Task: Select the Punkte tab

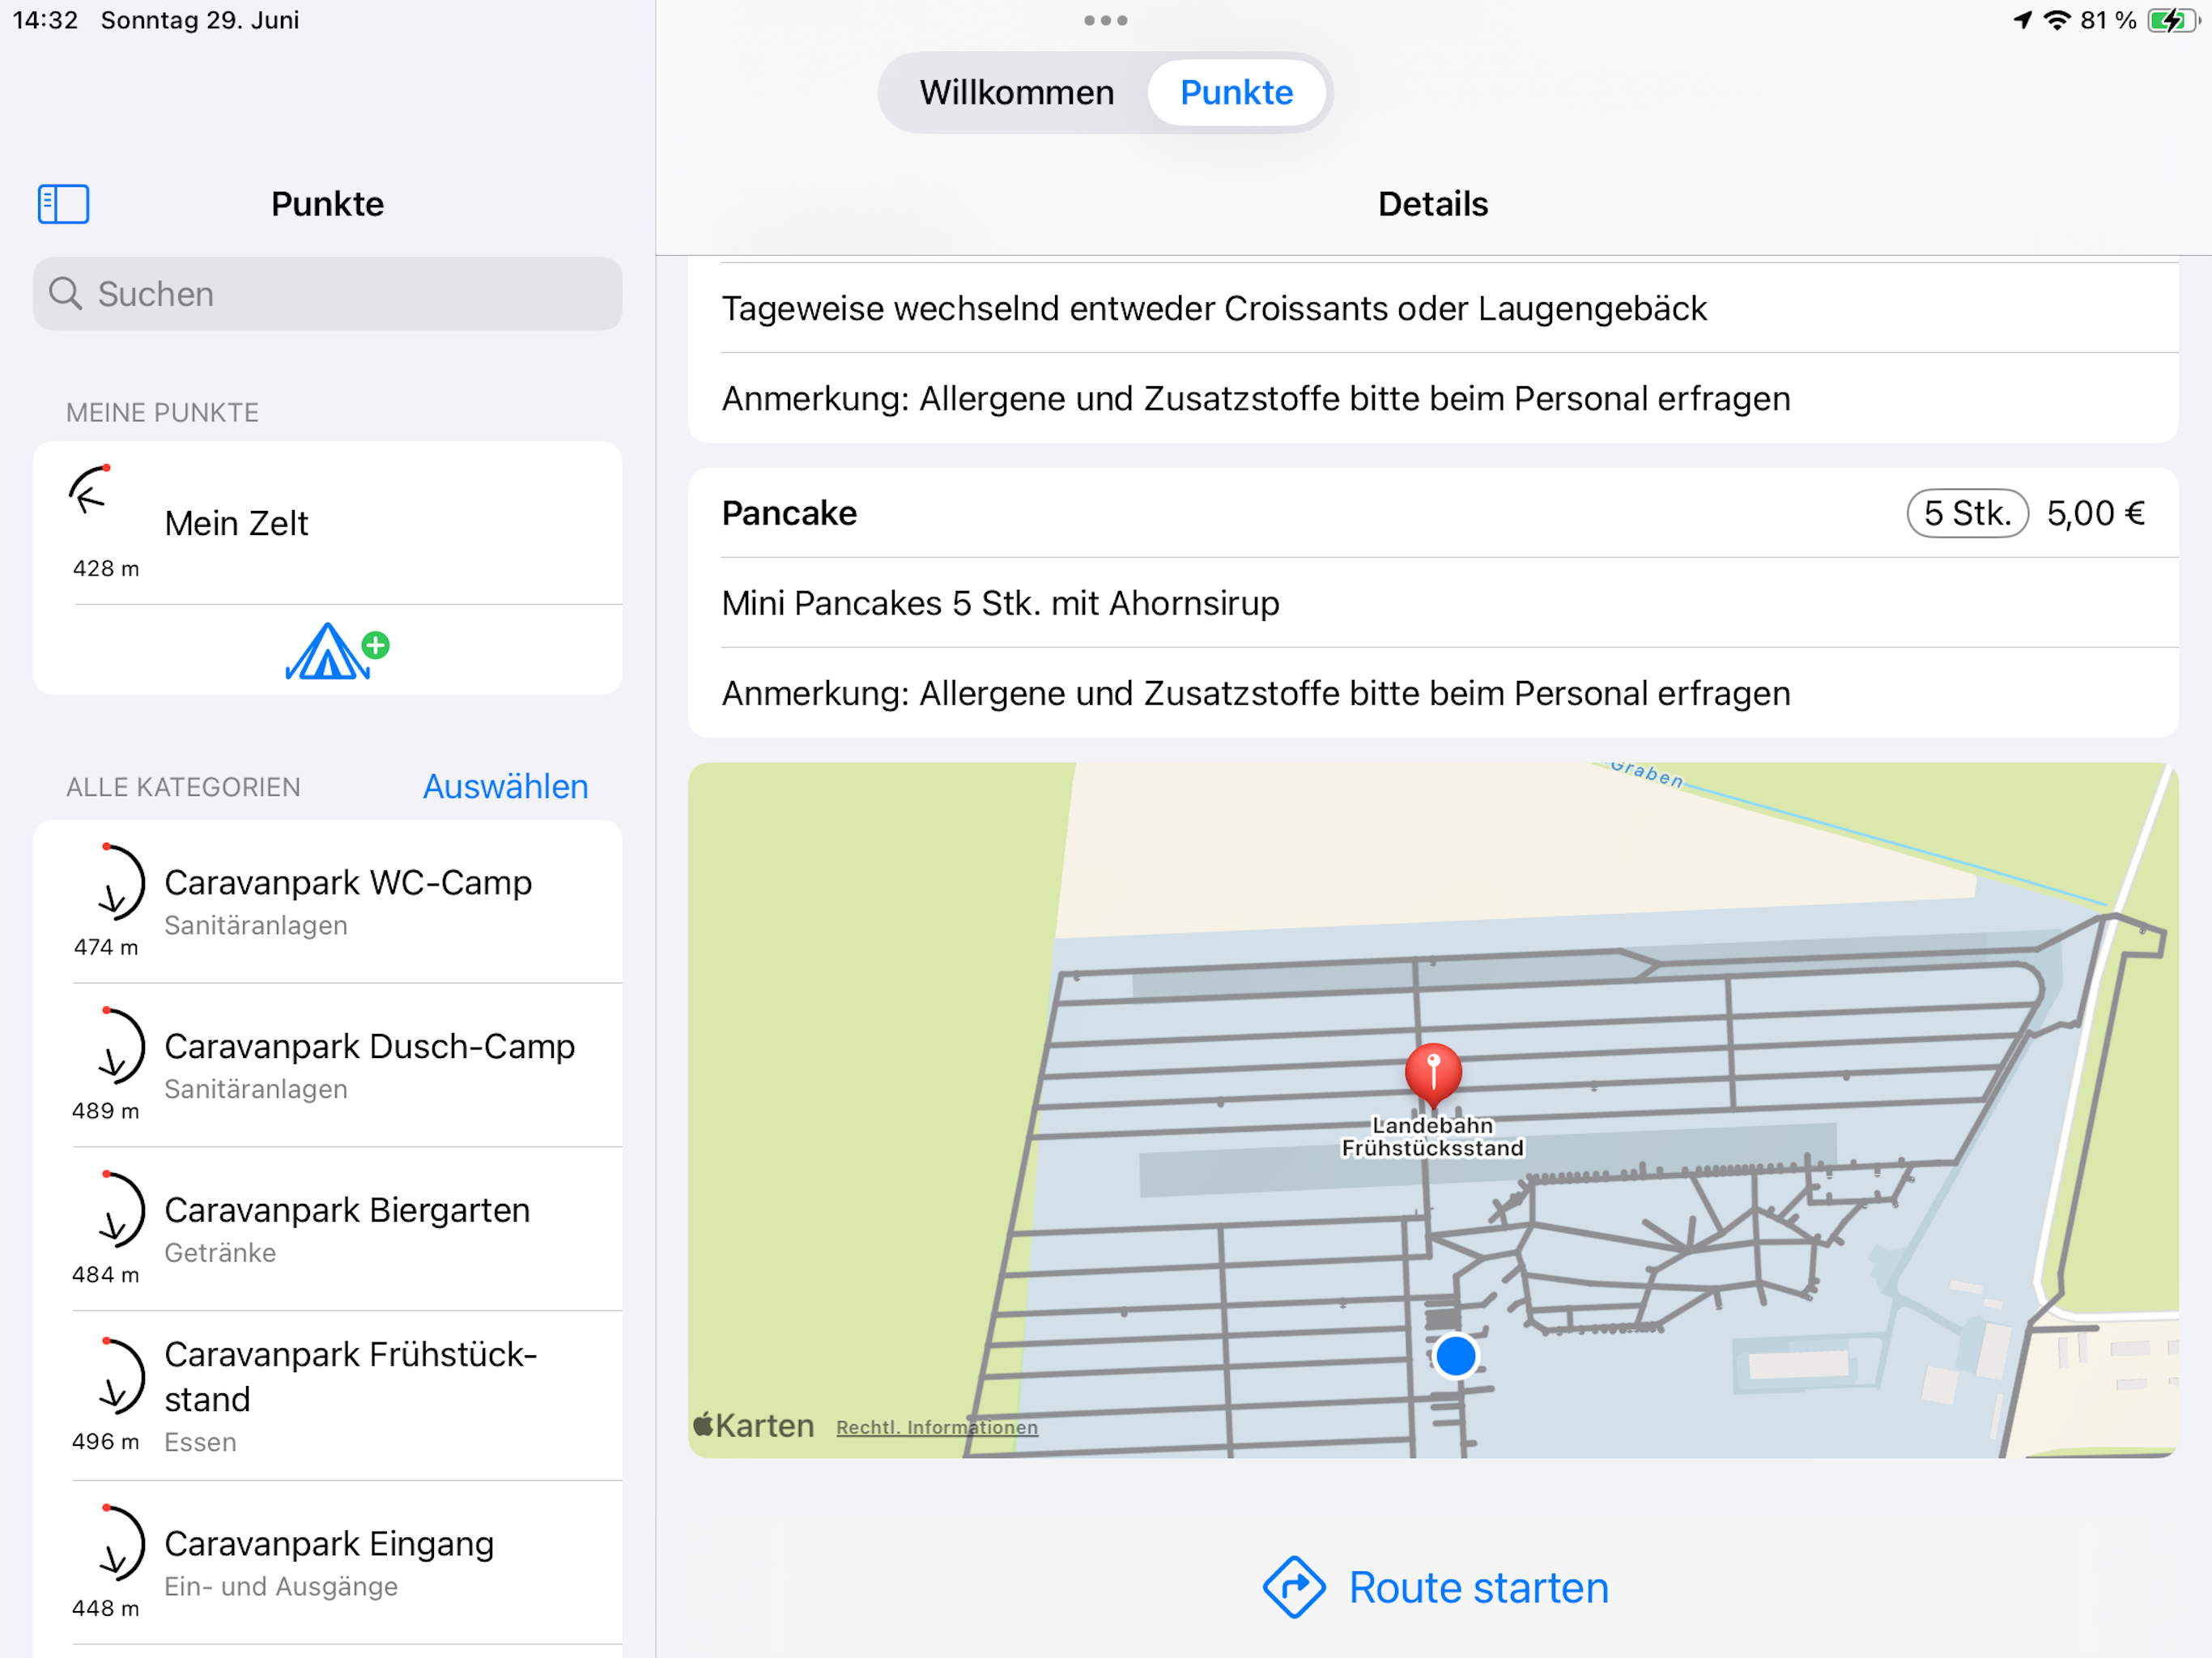Action: coord(1236,92)
